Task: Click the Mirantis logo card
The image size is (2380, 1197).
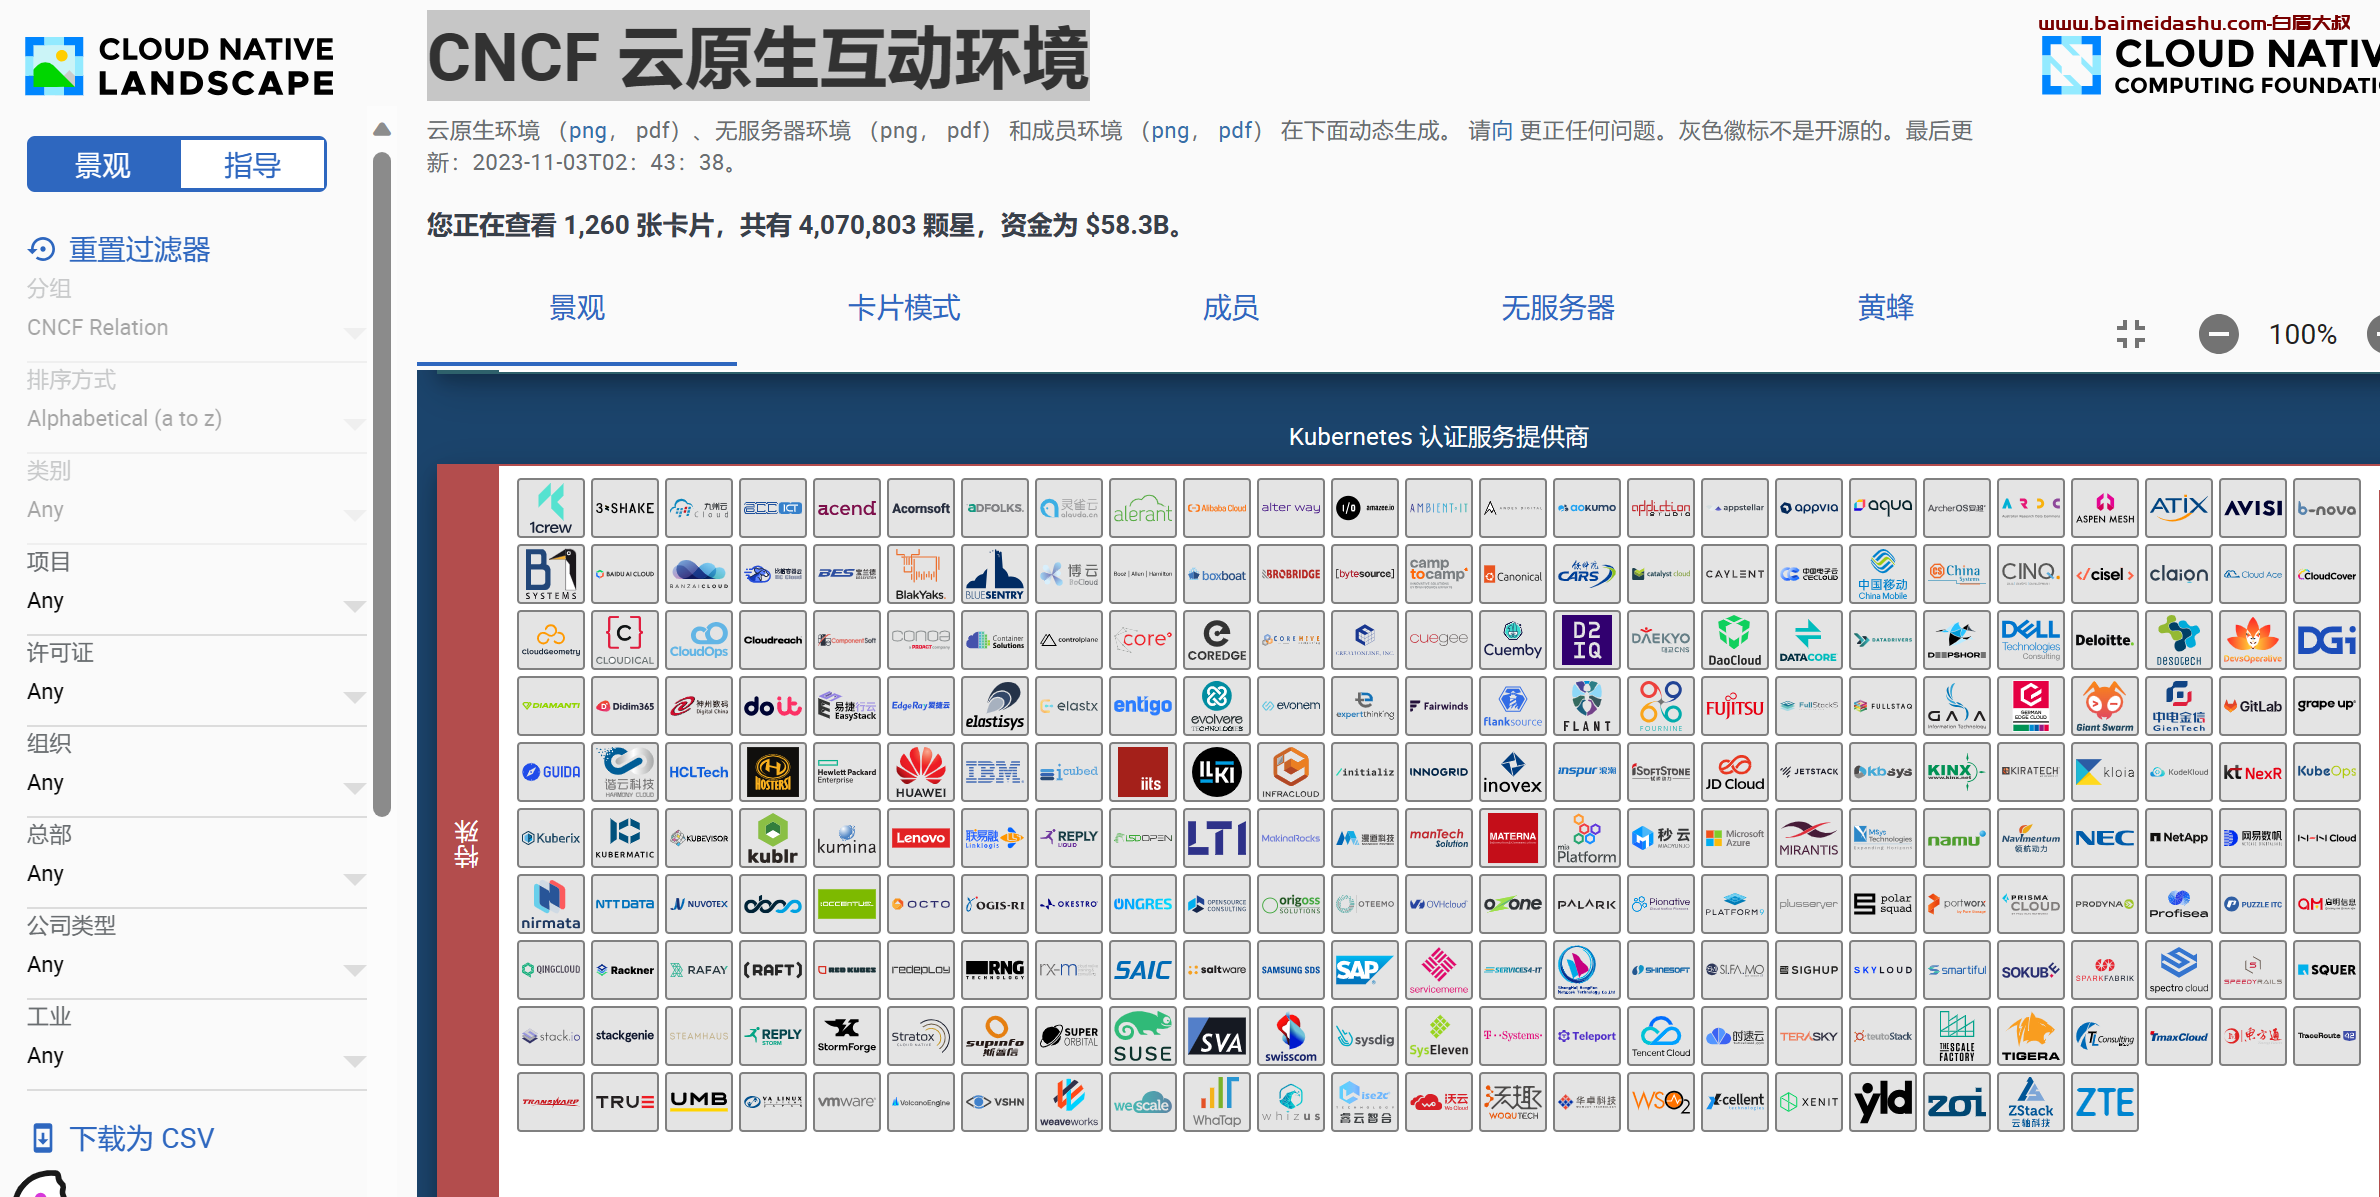Action: [x=1809, y=838]
